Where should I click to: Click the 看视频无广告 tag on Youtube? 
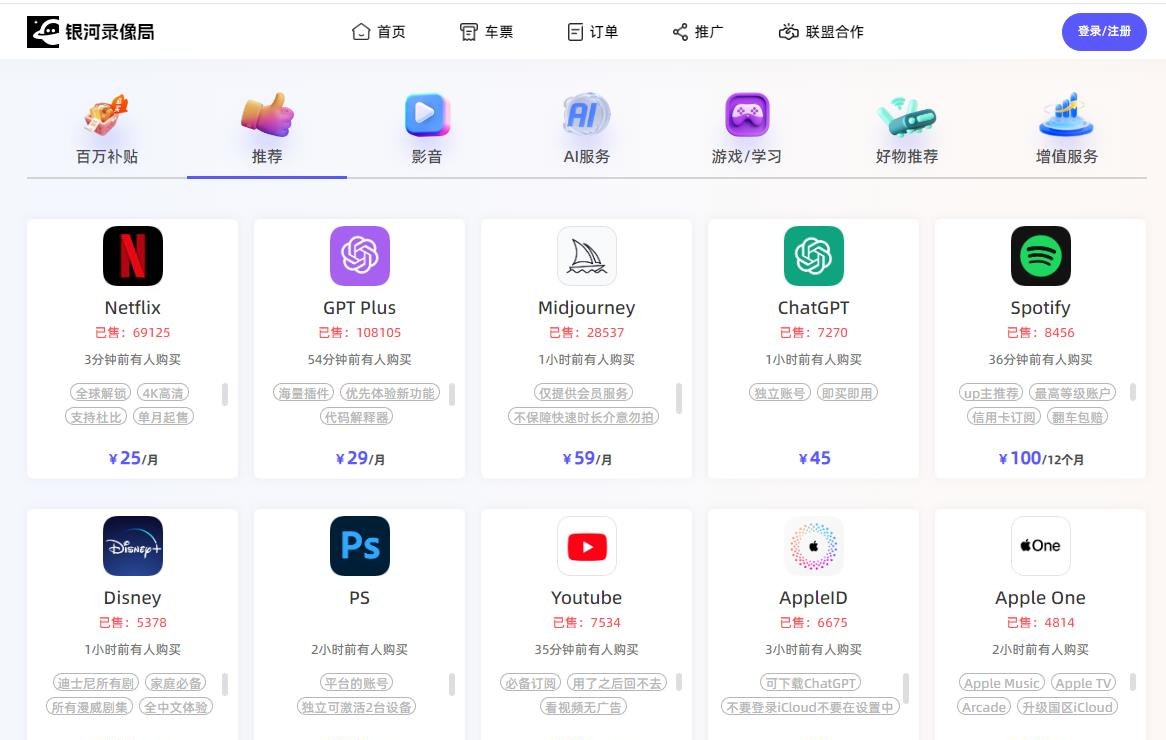click(583, 707)
